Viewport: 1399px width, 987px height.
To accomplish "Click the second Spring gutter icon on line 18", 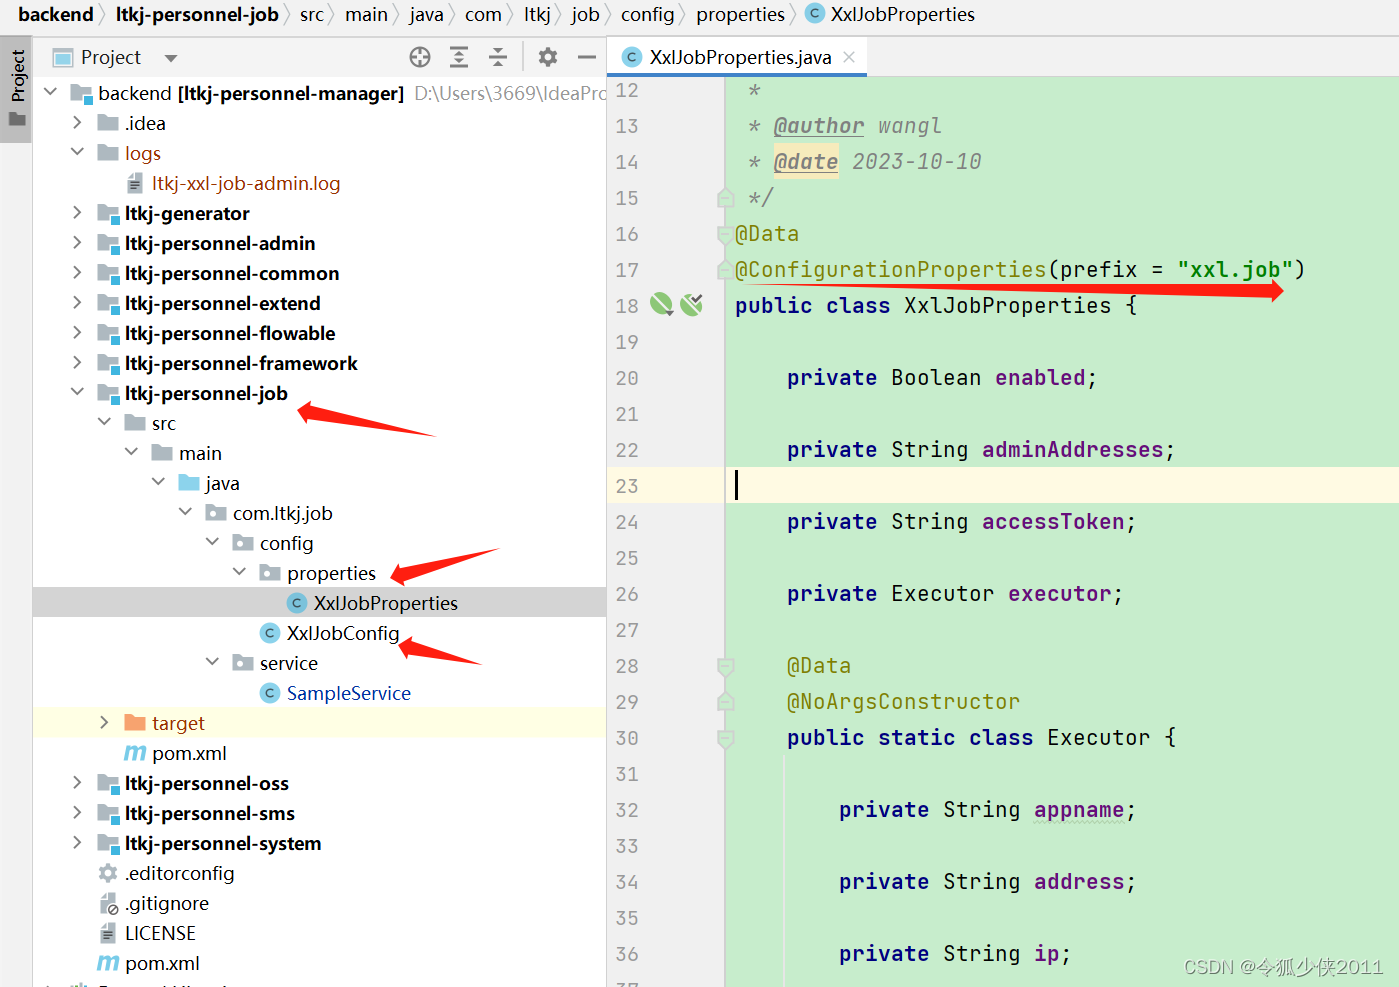I will 692,304.
